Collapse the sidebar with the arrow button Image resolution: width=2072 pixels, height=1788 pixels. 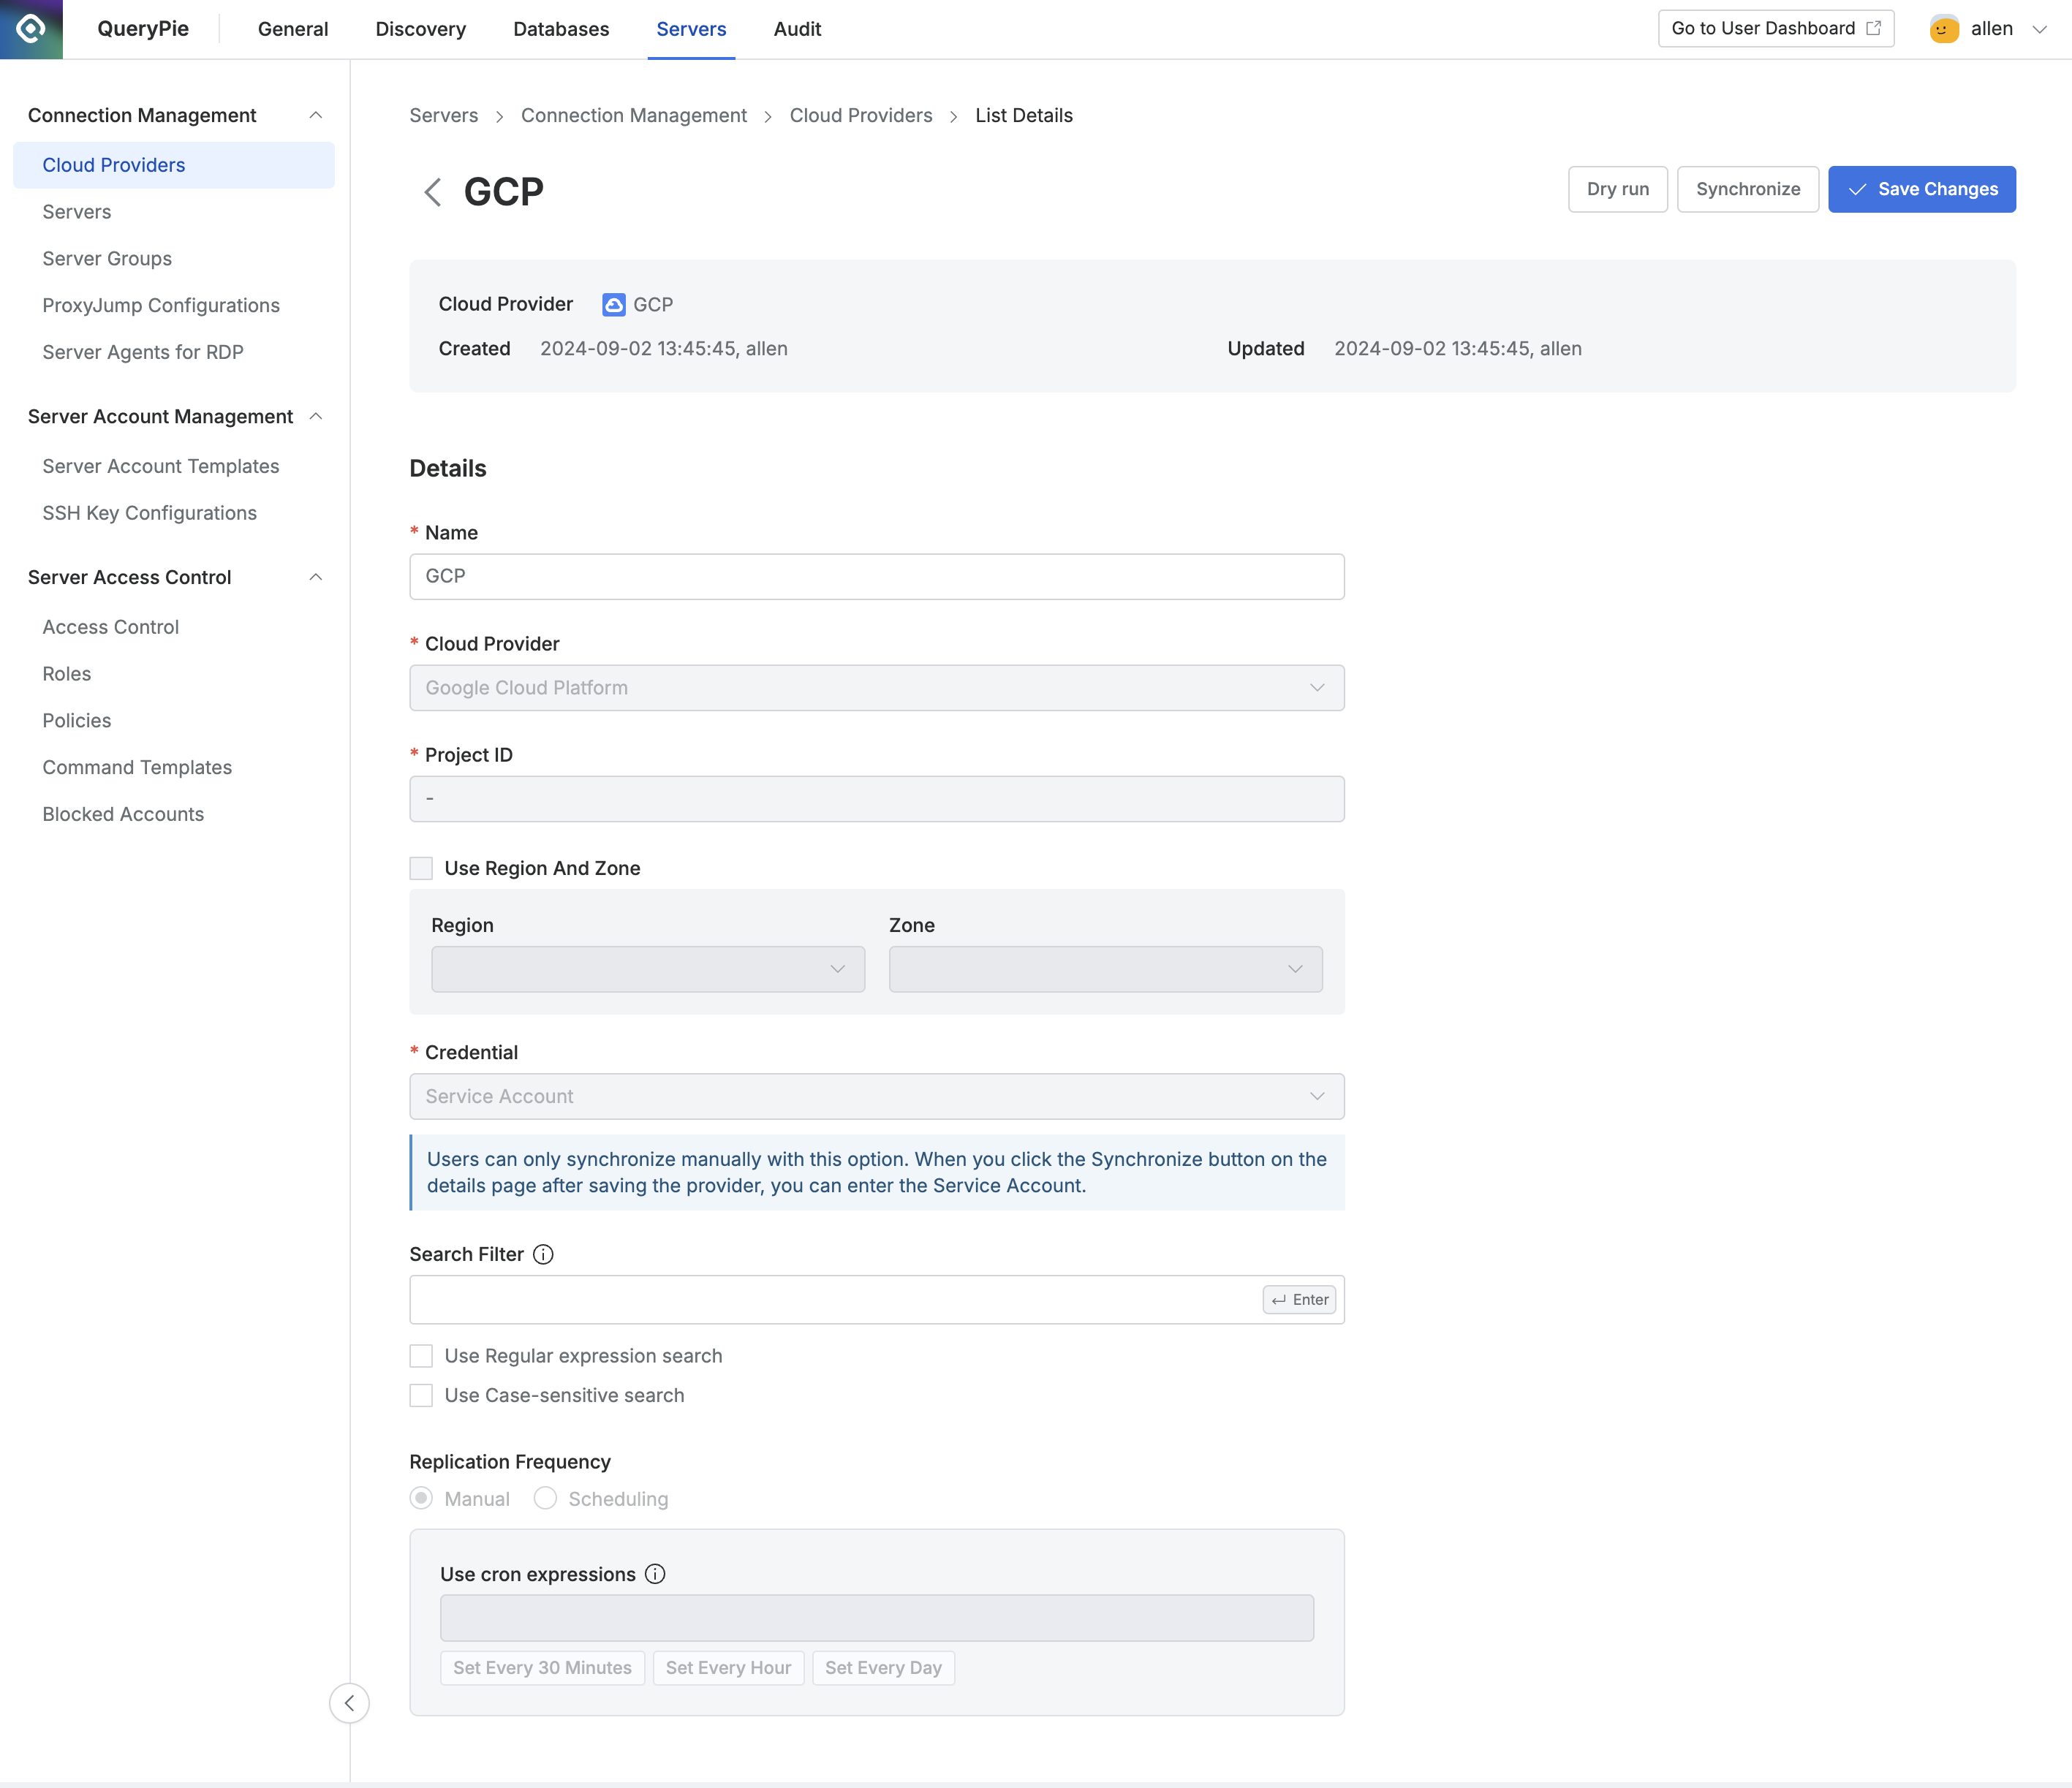(349, 1702)
